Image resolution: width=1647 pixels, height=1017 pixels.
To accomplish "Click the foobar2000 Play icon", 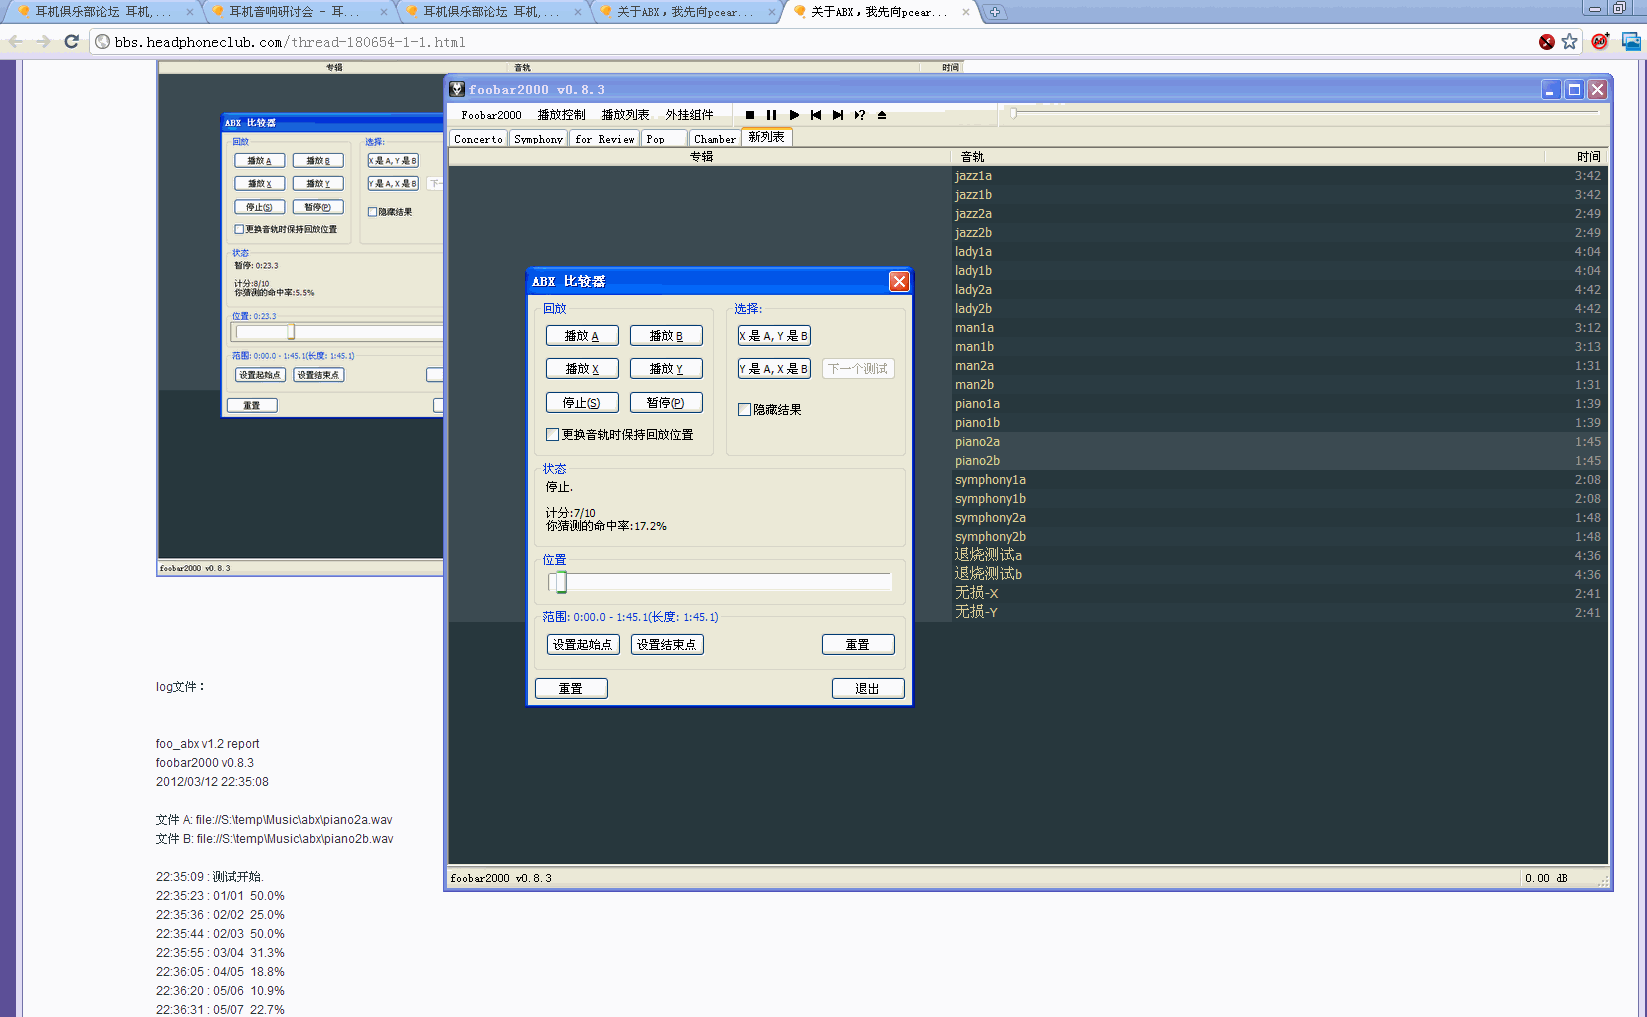I will click(794, 115).
